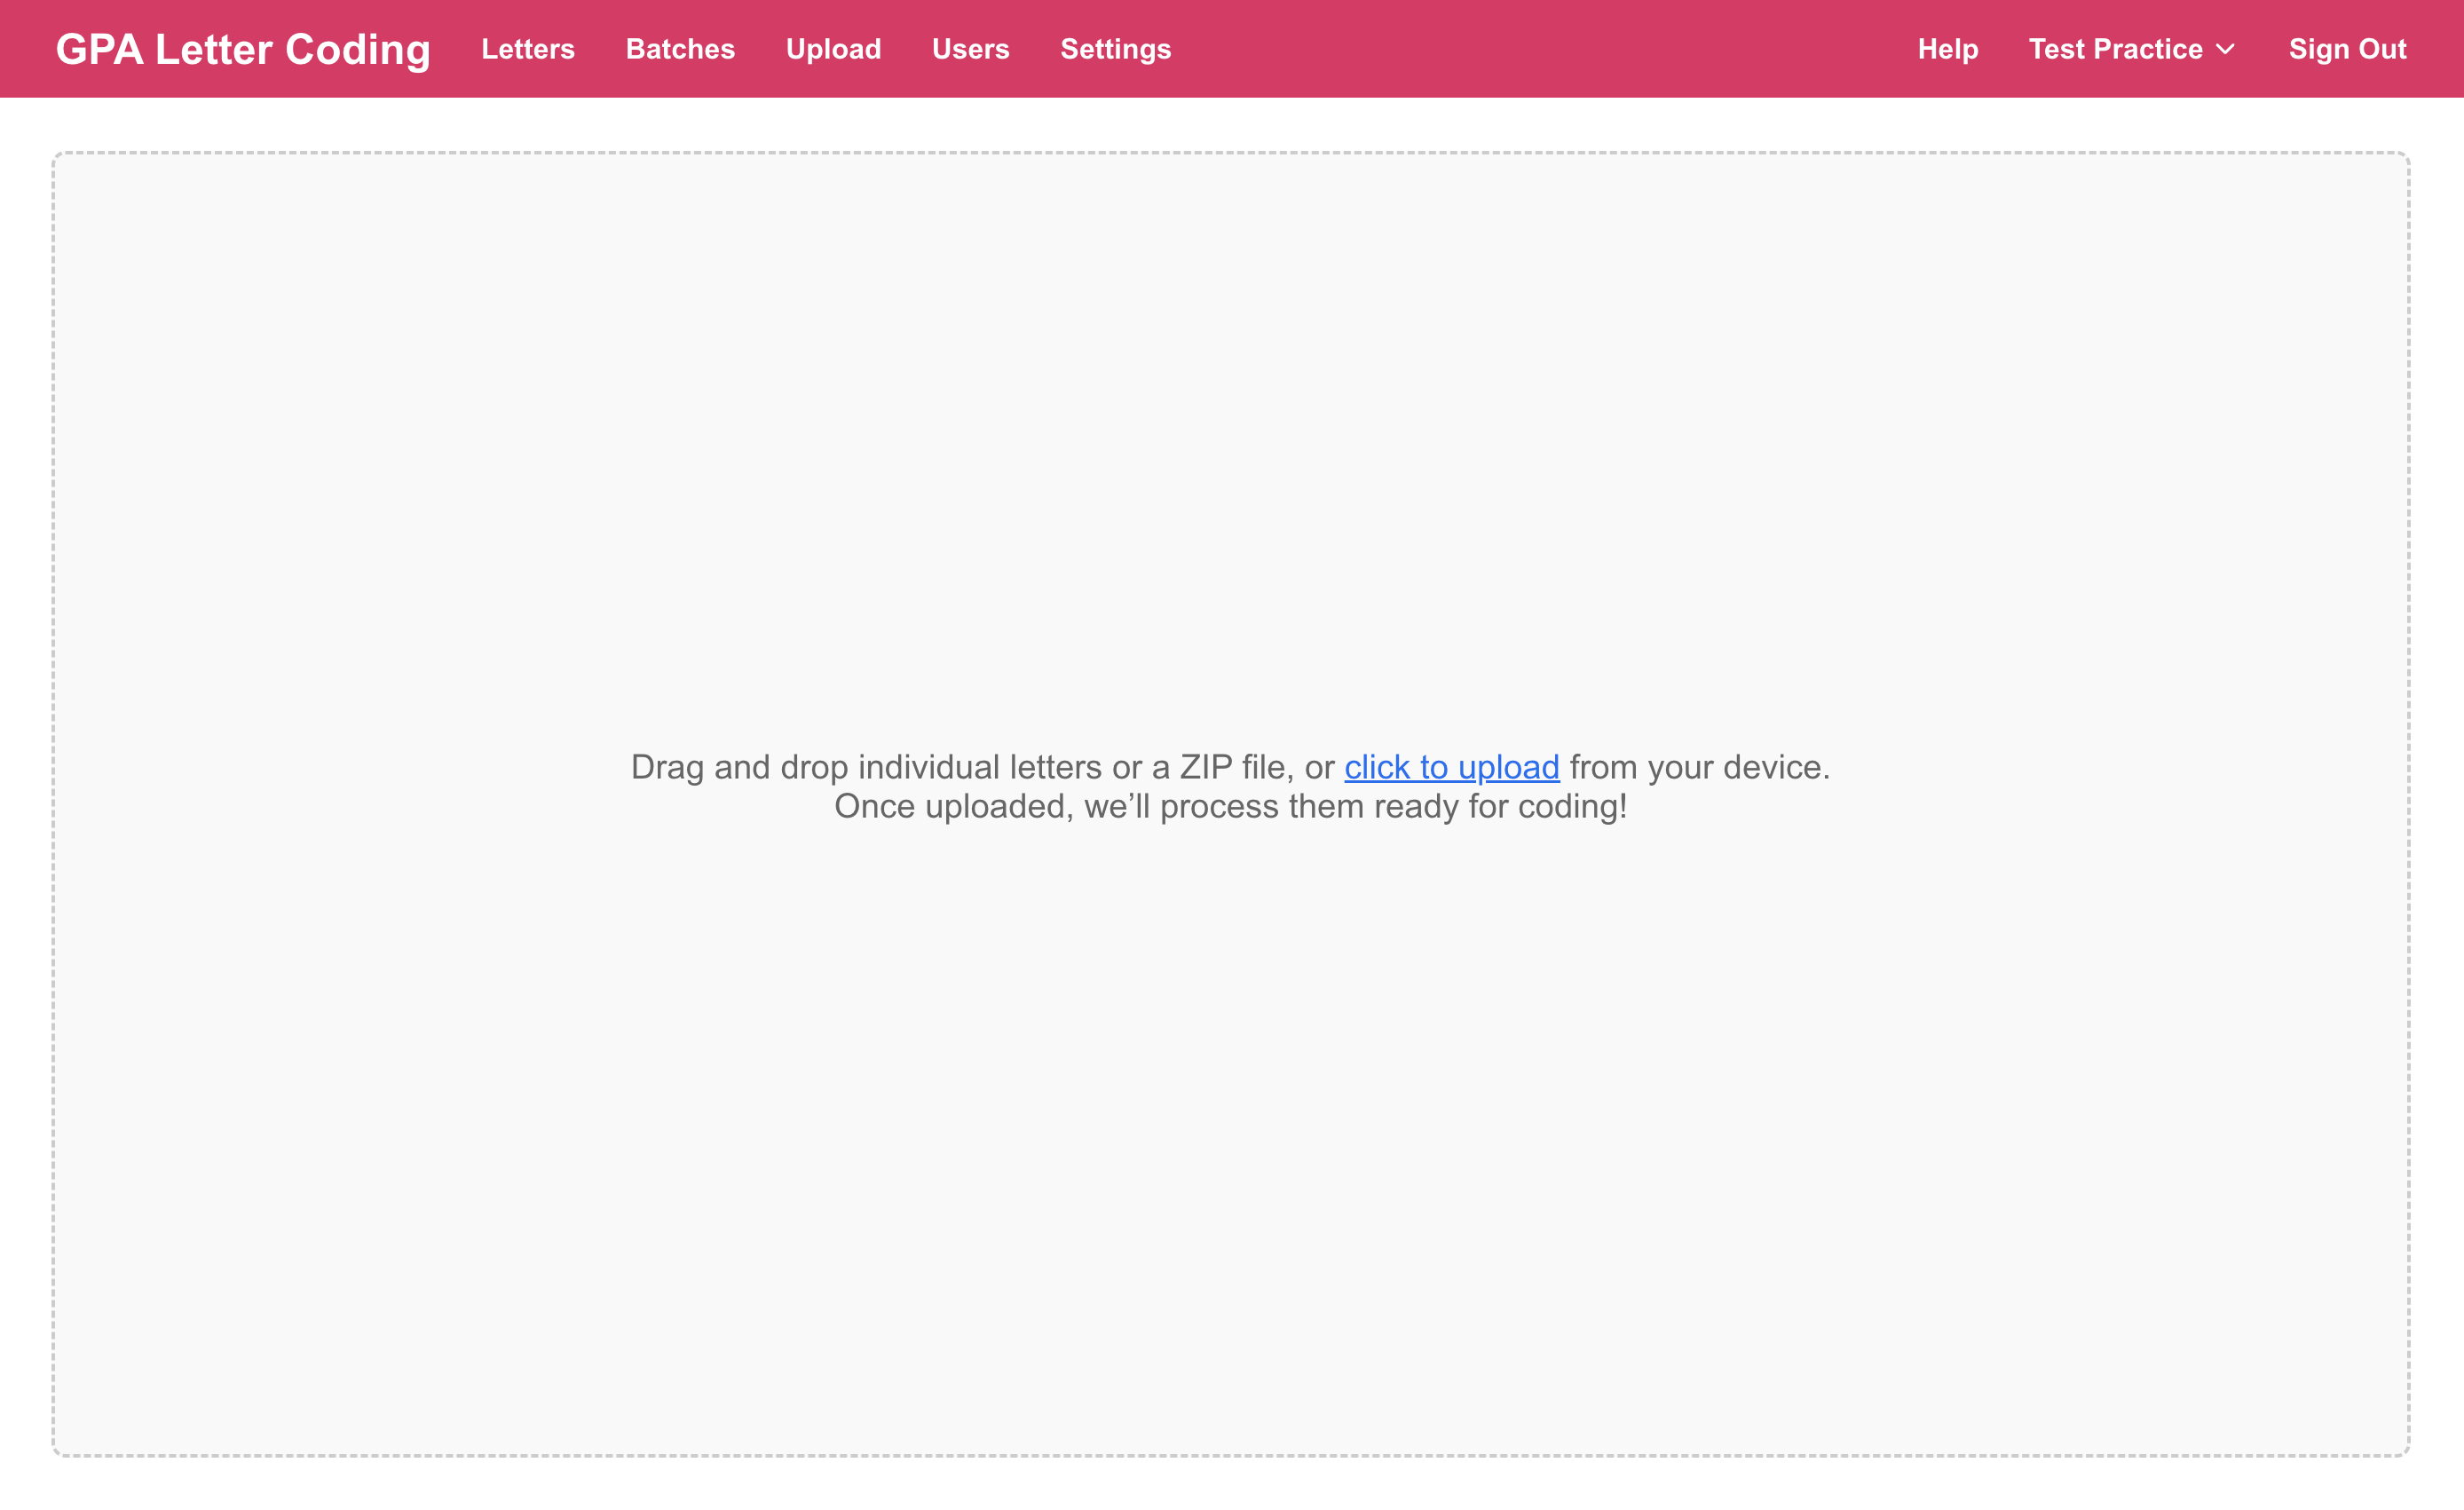Select Upload in the navigation bar
The height and width of the screenshot is (1510, 2464).
click(832, 48)
